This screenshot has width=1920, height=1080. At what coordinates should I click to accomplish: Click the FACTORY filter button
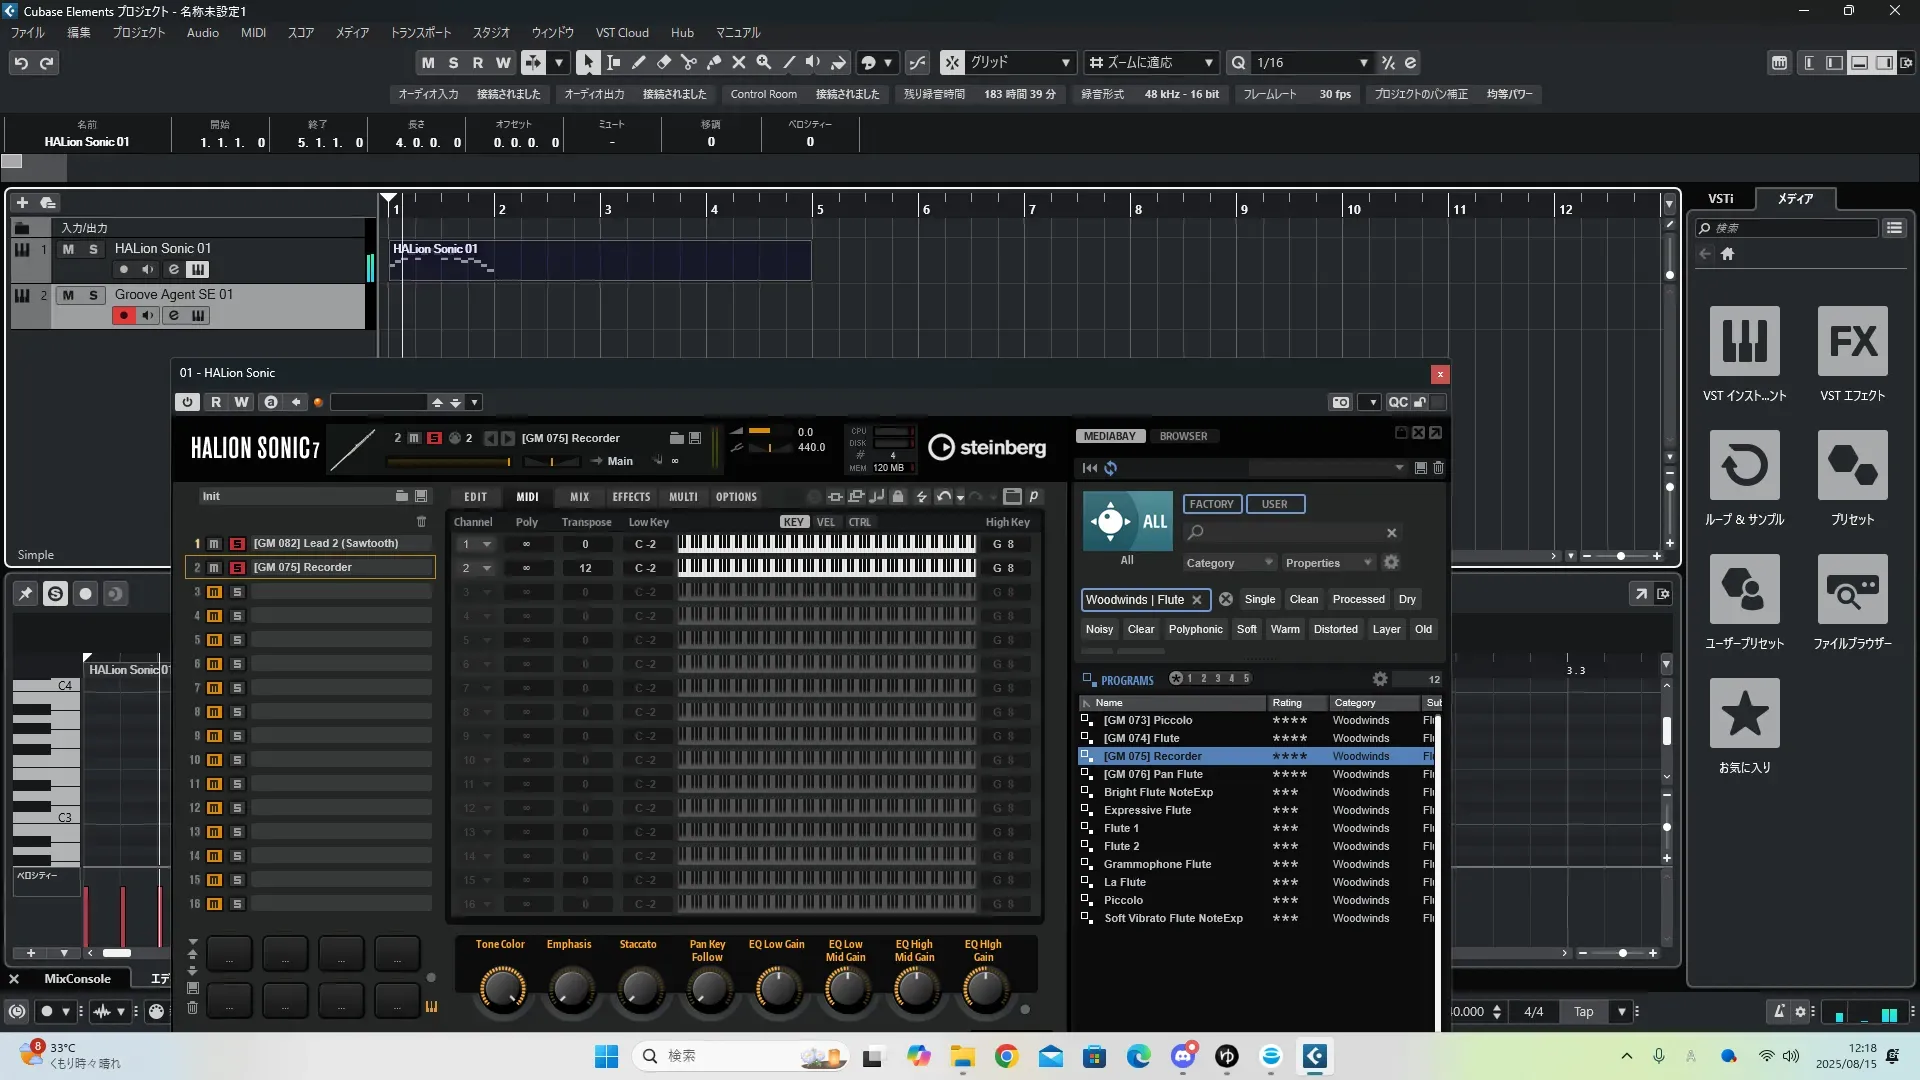point(1211,504)
